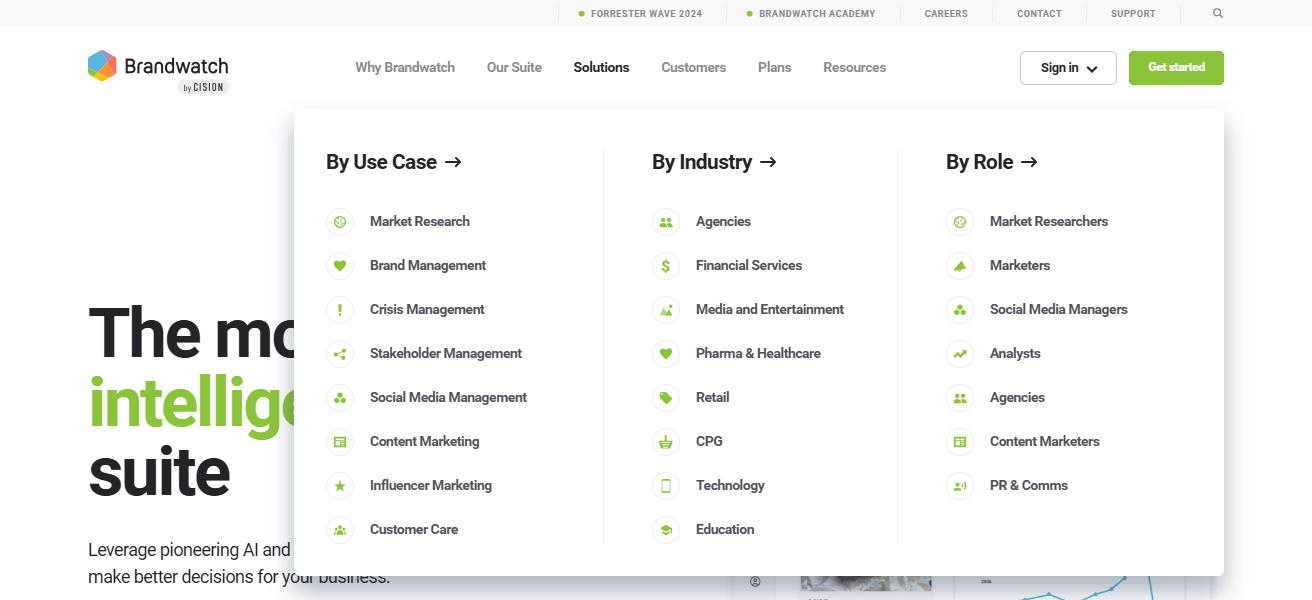This screenshot has width=1312, height=600.
Task: Select Technology text link
Action: [730, 486]
